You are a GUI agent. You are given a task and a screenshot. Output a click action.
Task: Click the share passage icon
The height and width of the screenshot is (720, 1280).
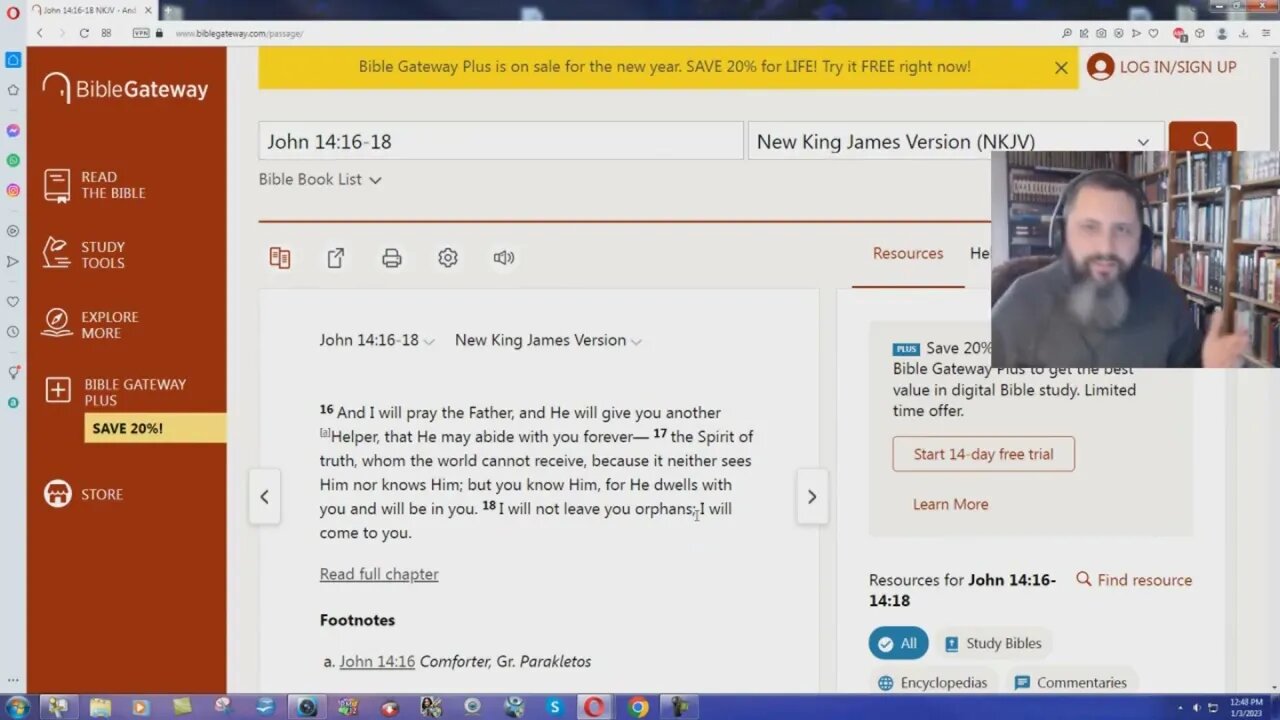[x=336, y=258]
